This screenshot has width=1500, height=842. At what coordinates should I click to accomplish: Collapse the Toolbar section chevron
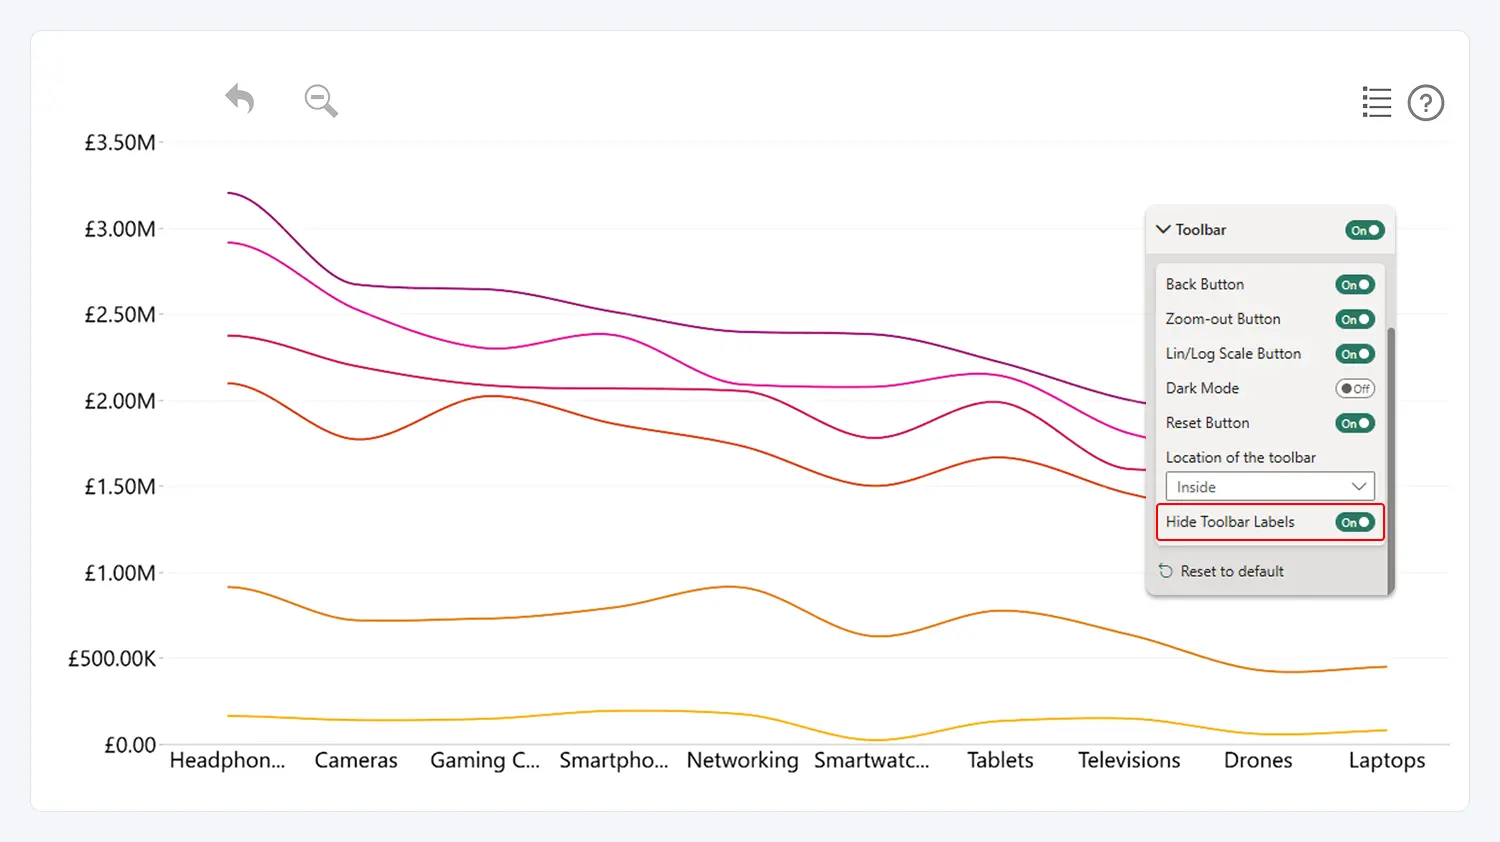[x=1163, y=229]
